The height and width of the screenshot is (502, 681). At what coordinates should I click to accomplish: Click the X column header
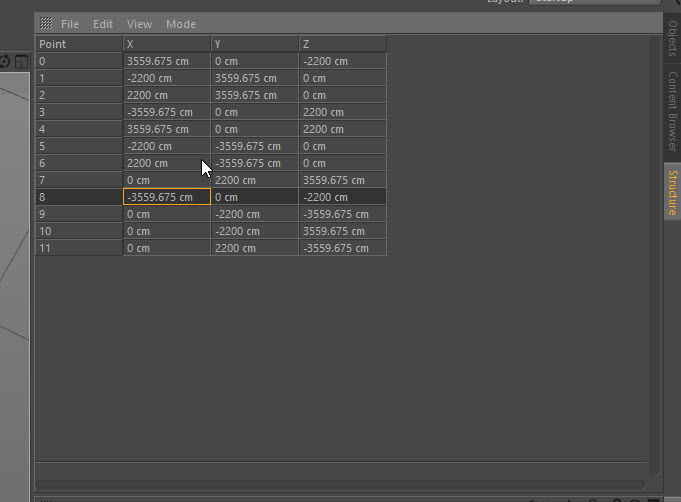tap(167, 44)
